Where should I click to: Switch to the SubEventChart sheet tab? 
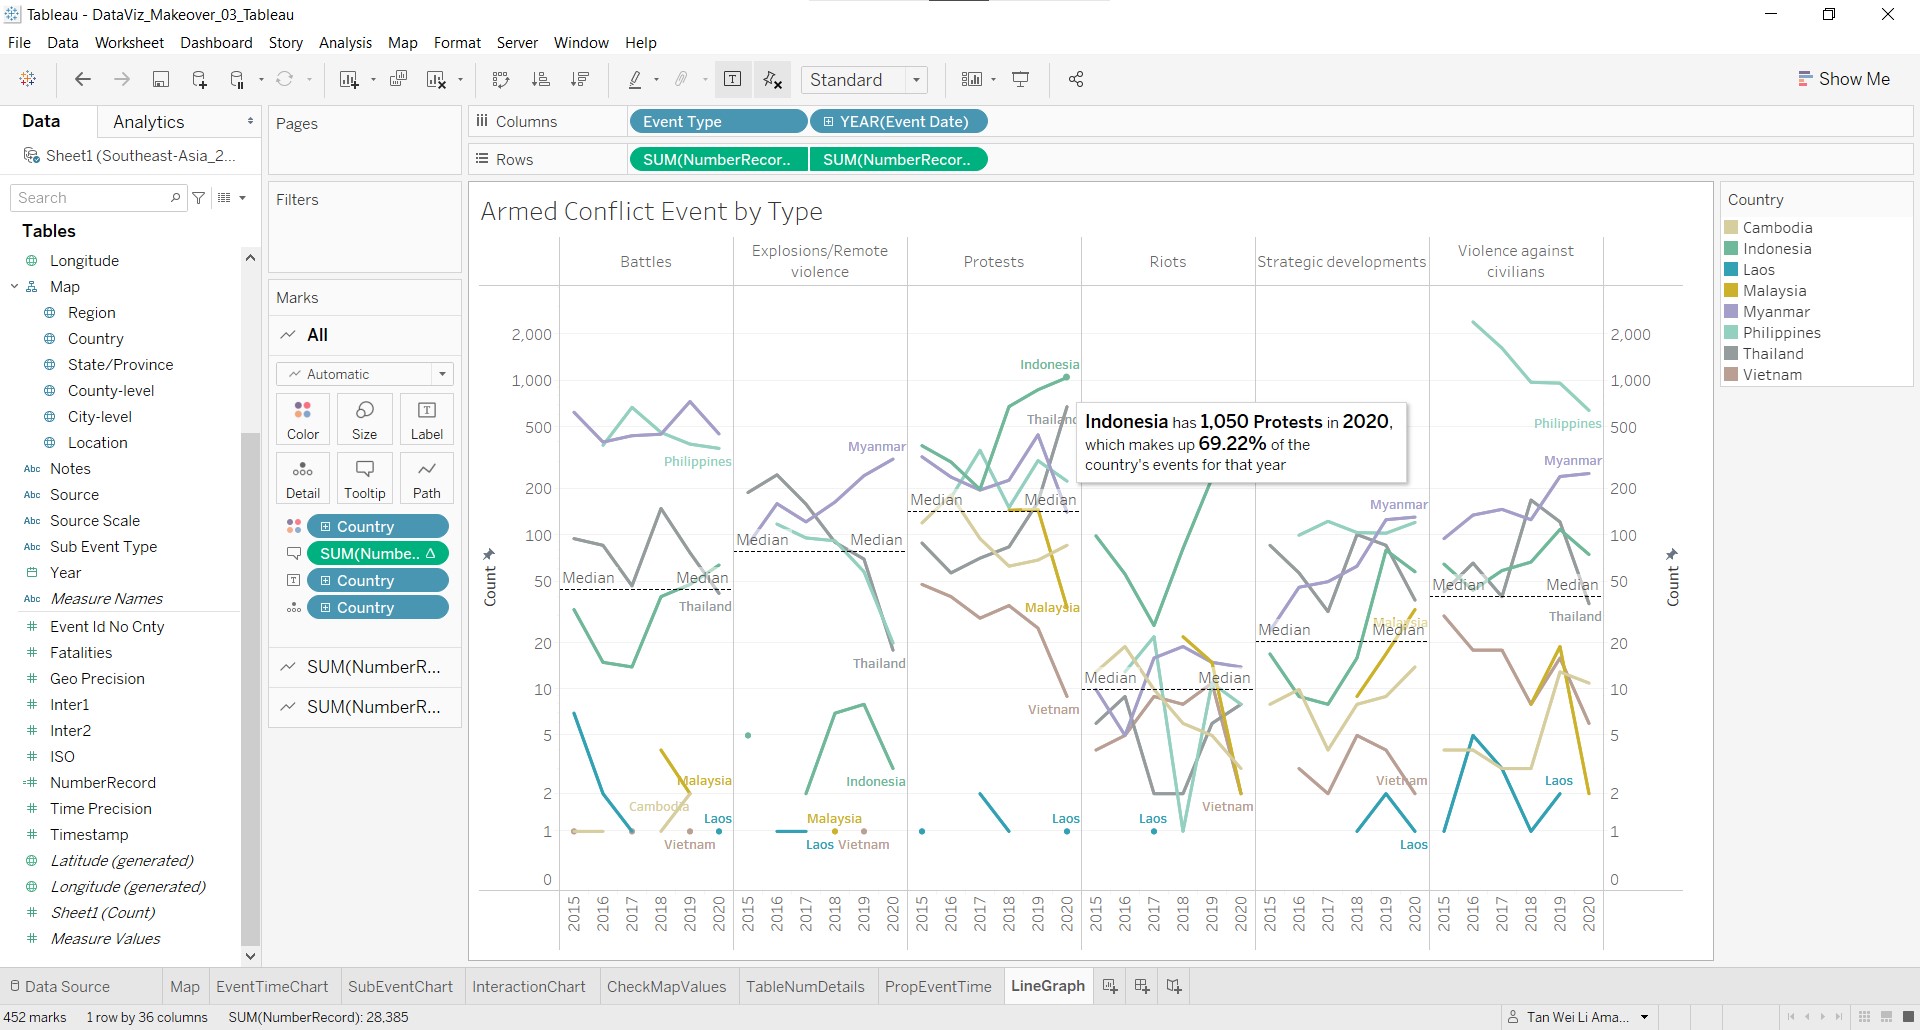coord(400,986)
